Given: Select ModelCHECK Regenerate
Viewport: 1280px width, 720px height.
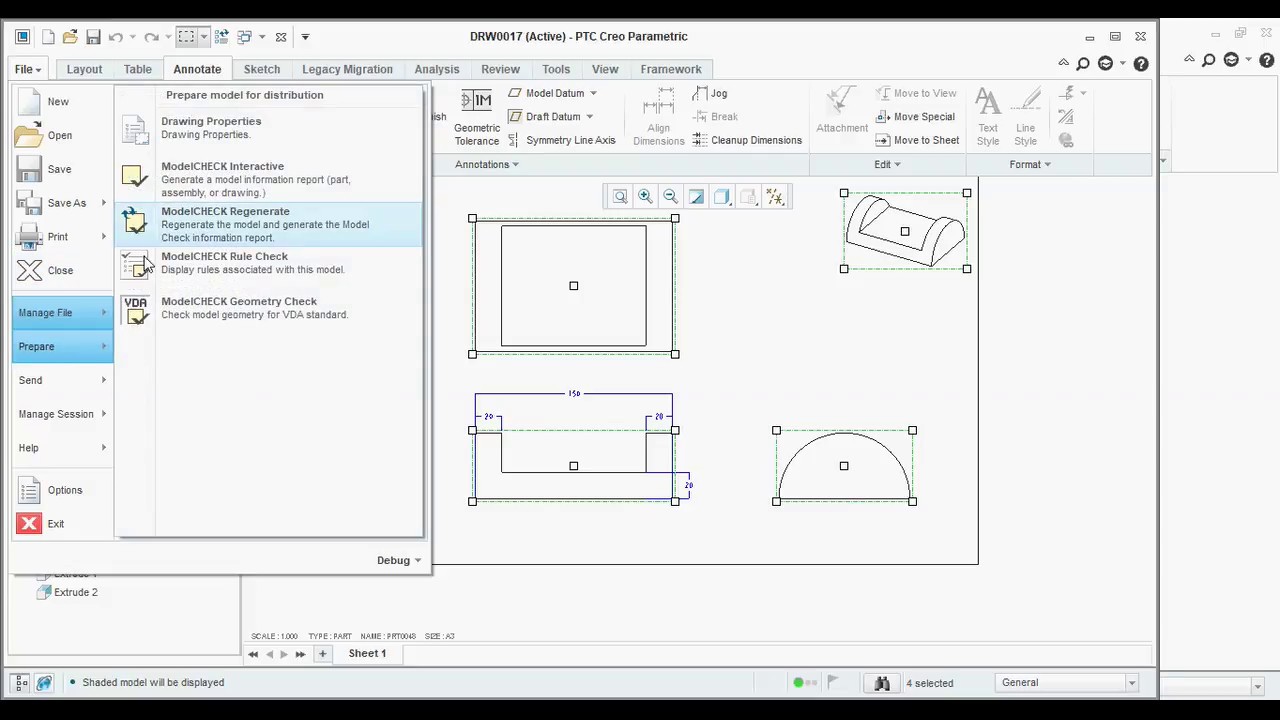Looking at the screenshot, I should pos(270,224).
